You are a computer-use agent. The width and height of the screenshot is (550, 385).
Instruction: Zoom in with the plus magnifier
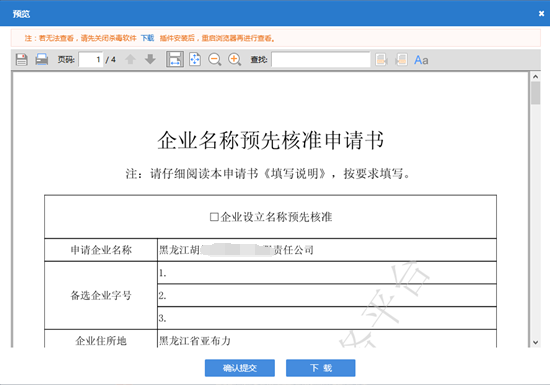pyautogui.click(x=235, y=59)
